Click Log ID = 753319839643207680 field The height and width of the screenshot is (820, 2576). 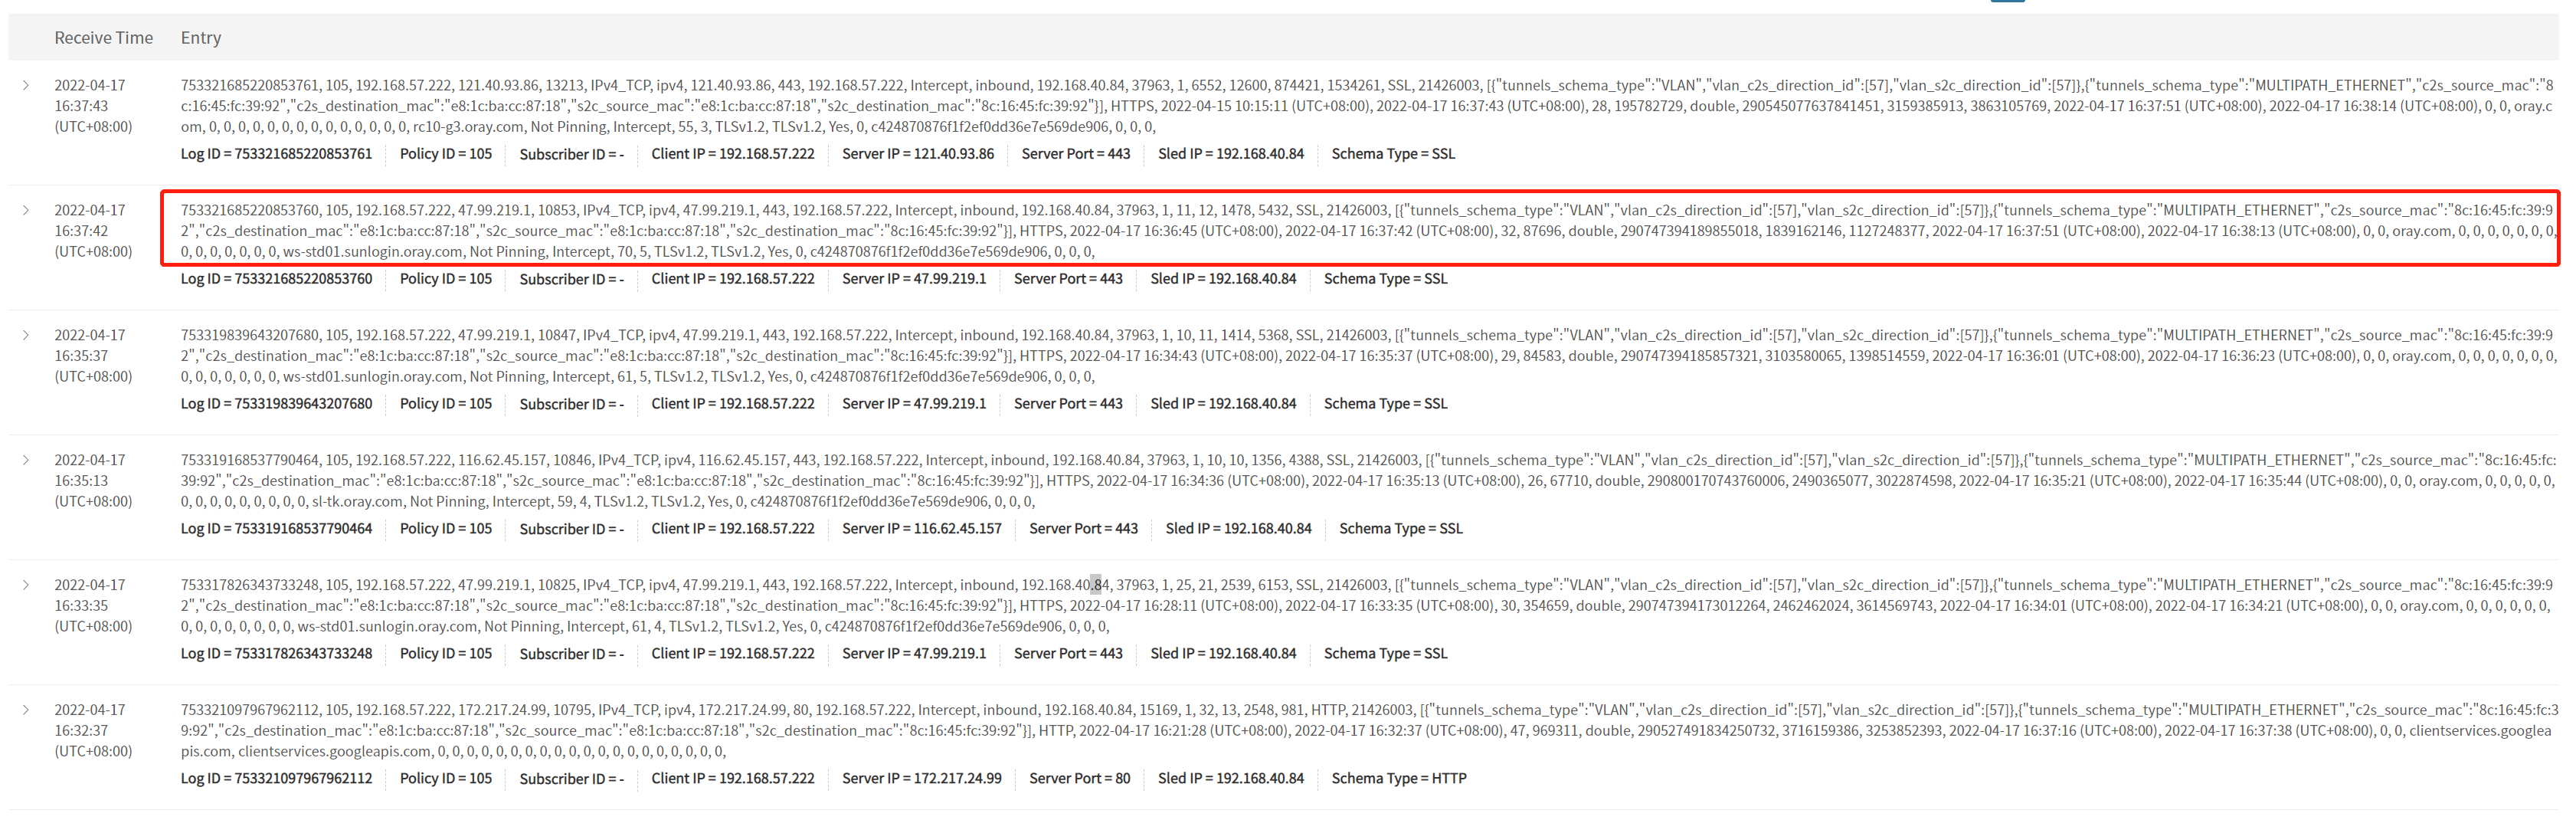coord(276,404)
